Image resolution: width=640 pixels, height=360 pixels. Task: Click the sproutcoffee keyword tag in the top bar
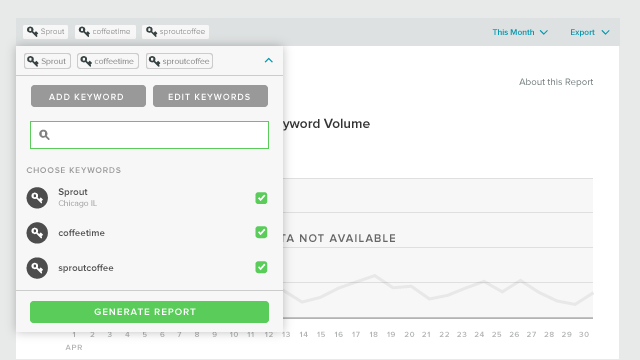tap(176, 31)
